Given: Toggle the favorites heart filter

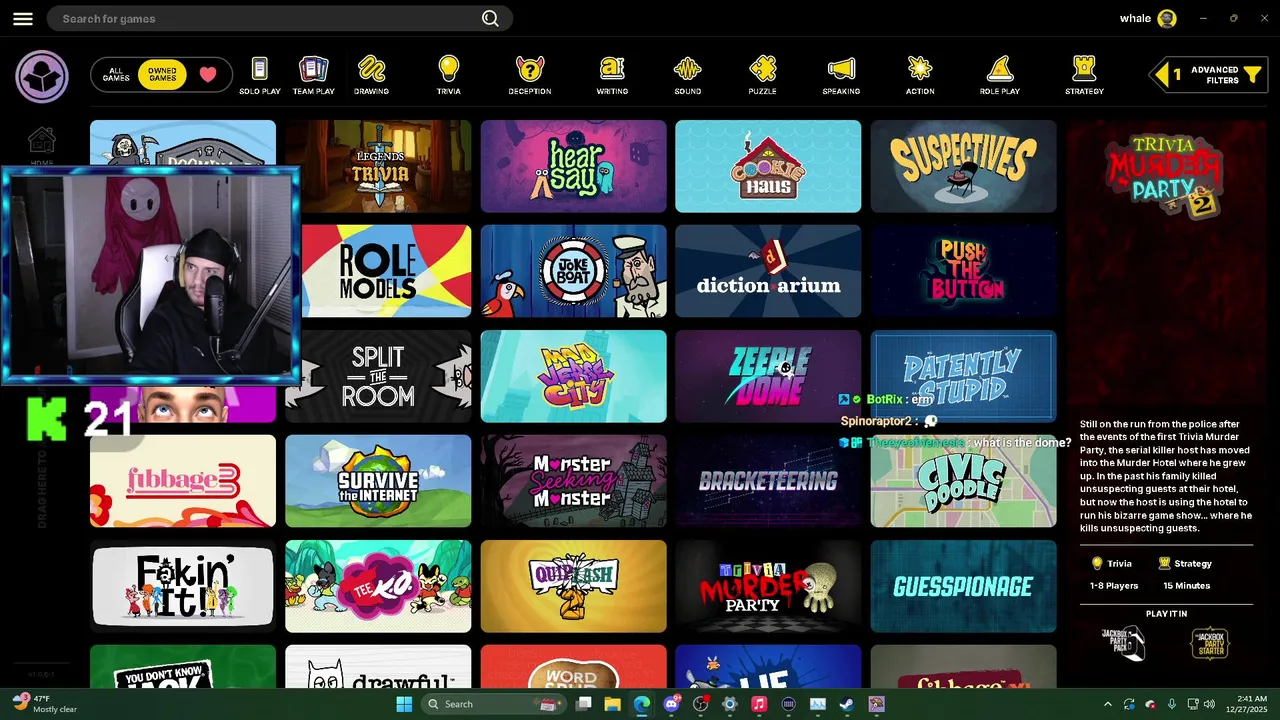Looking at the screenshot, I should coord(207,74).
